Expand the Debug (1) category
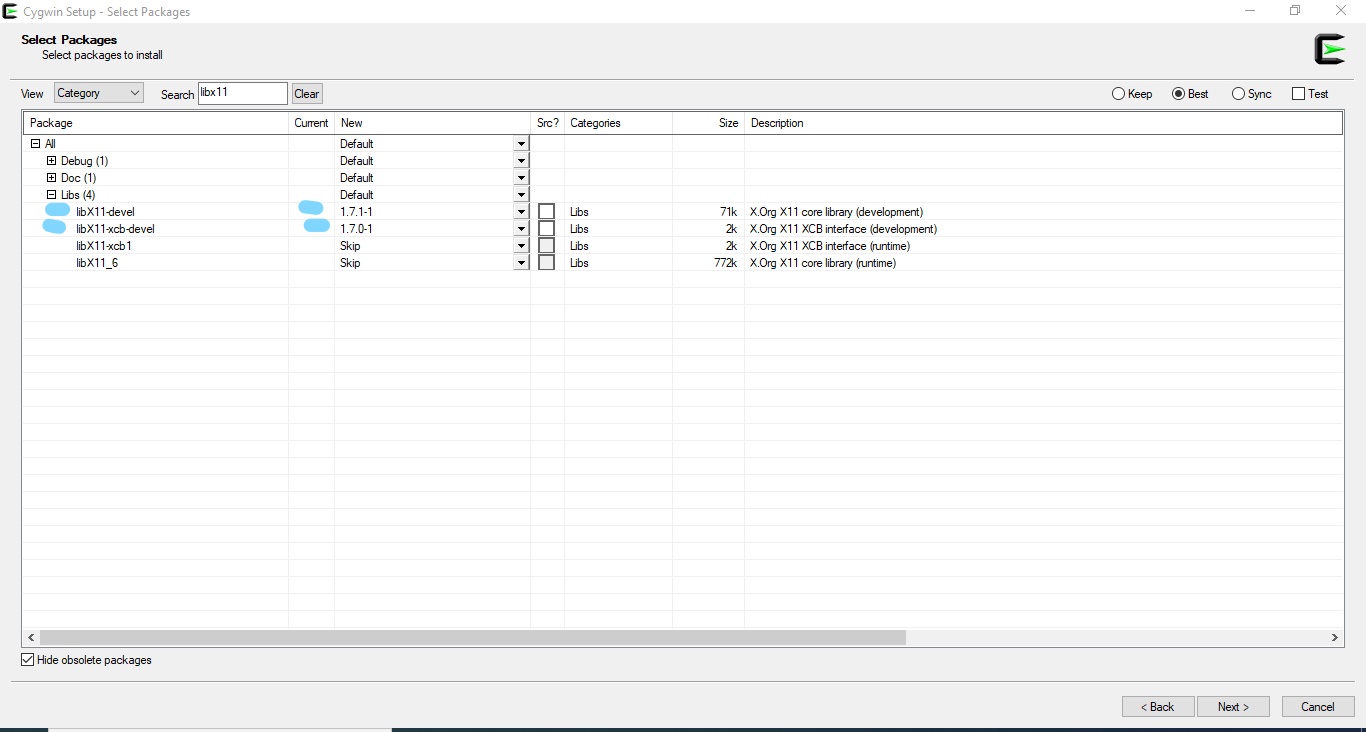 (52, 161)
